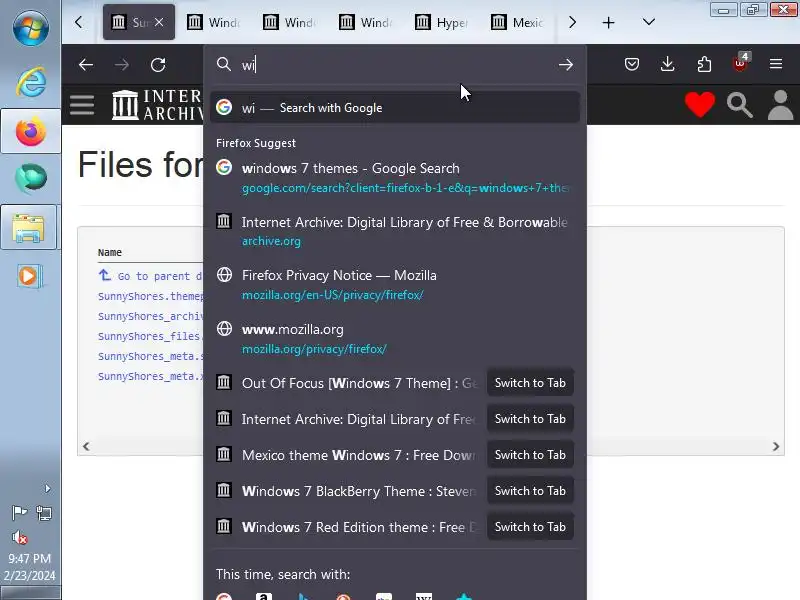Viewport: 800px width, 600px height.
Task: Click the Internet Archive logo
Action: click(157, 105)
